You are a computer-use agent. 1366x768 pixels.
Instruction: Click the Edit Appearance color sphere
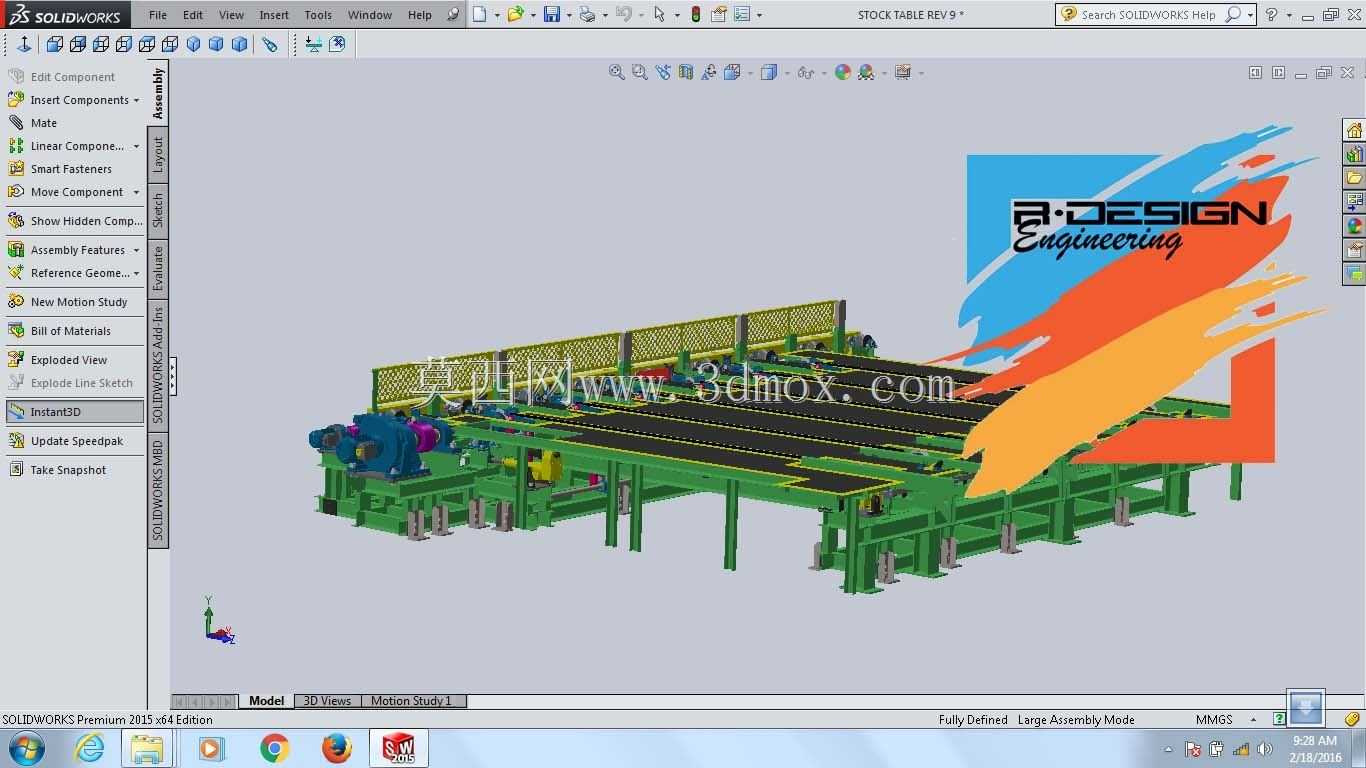coord(843,72)
